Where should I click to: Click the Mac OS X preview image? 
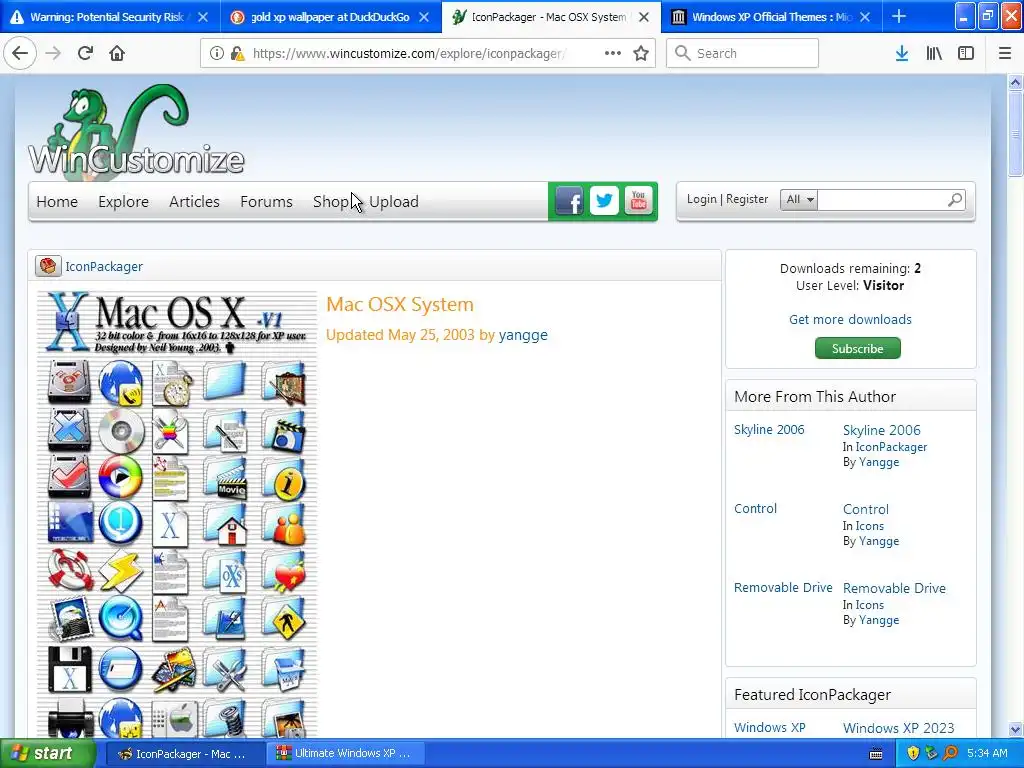click(177, 515)
